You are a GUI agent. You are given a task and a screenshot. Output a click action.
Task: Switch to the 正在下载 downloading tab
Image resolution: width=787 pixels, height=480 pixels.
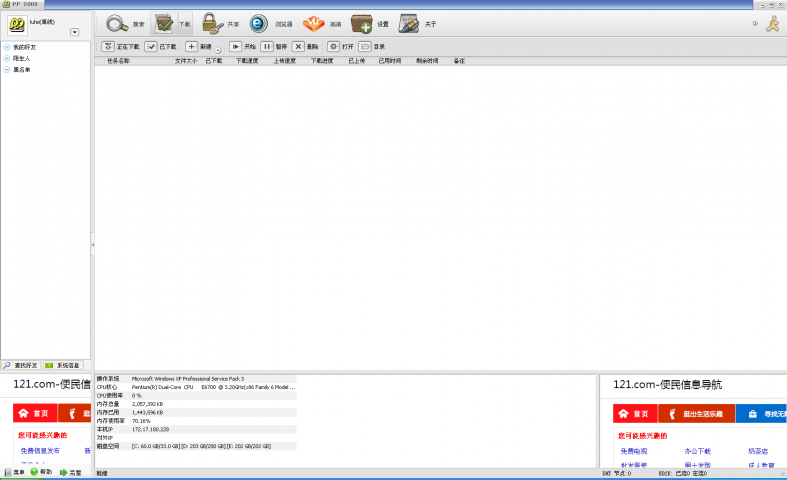[x=121, y=46]
